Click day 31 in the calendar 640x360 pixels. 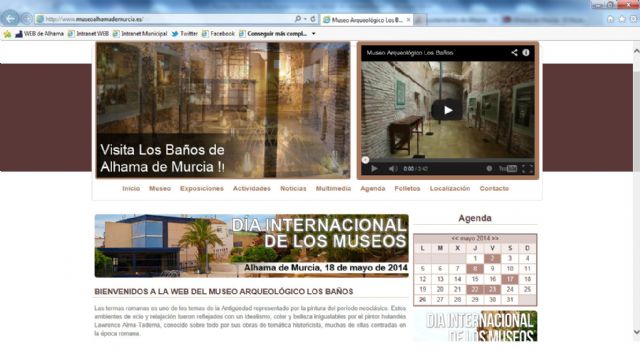coord(510,300)
